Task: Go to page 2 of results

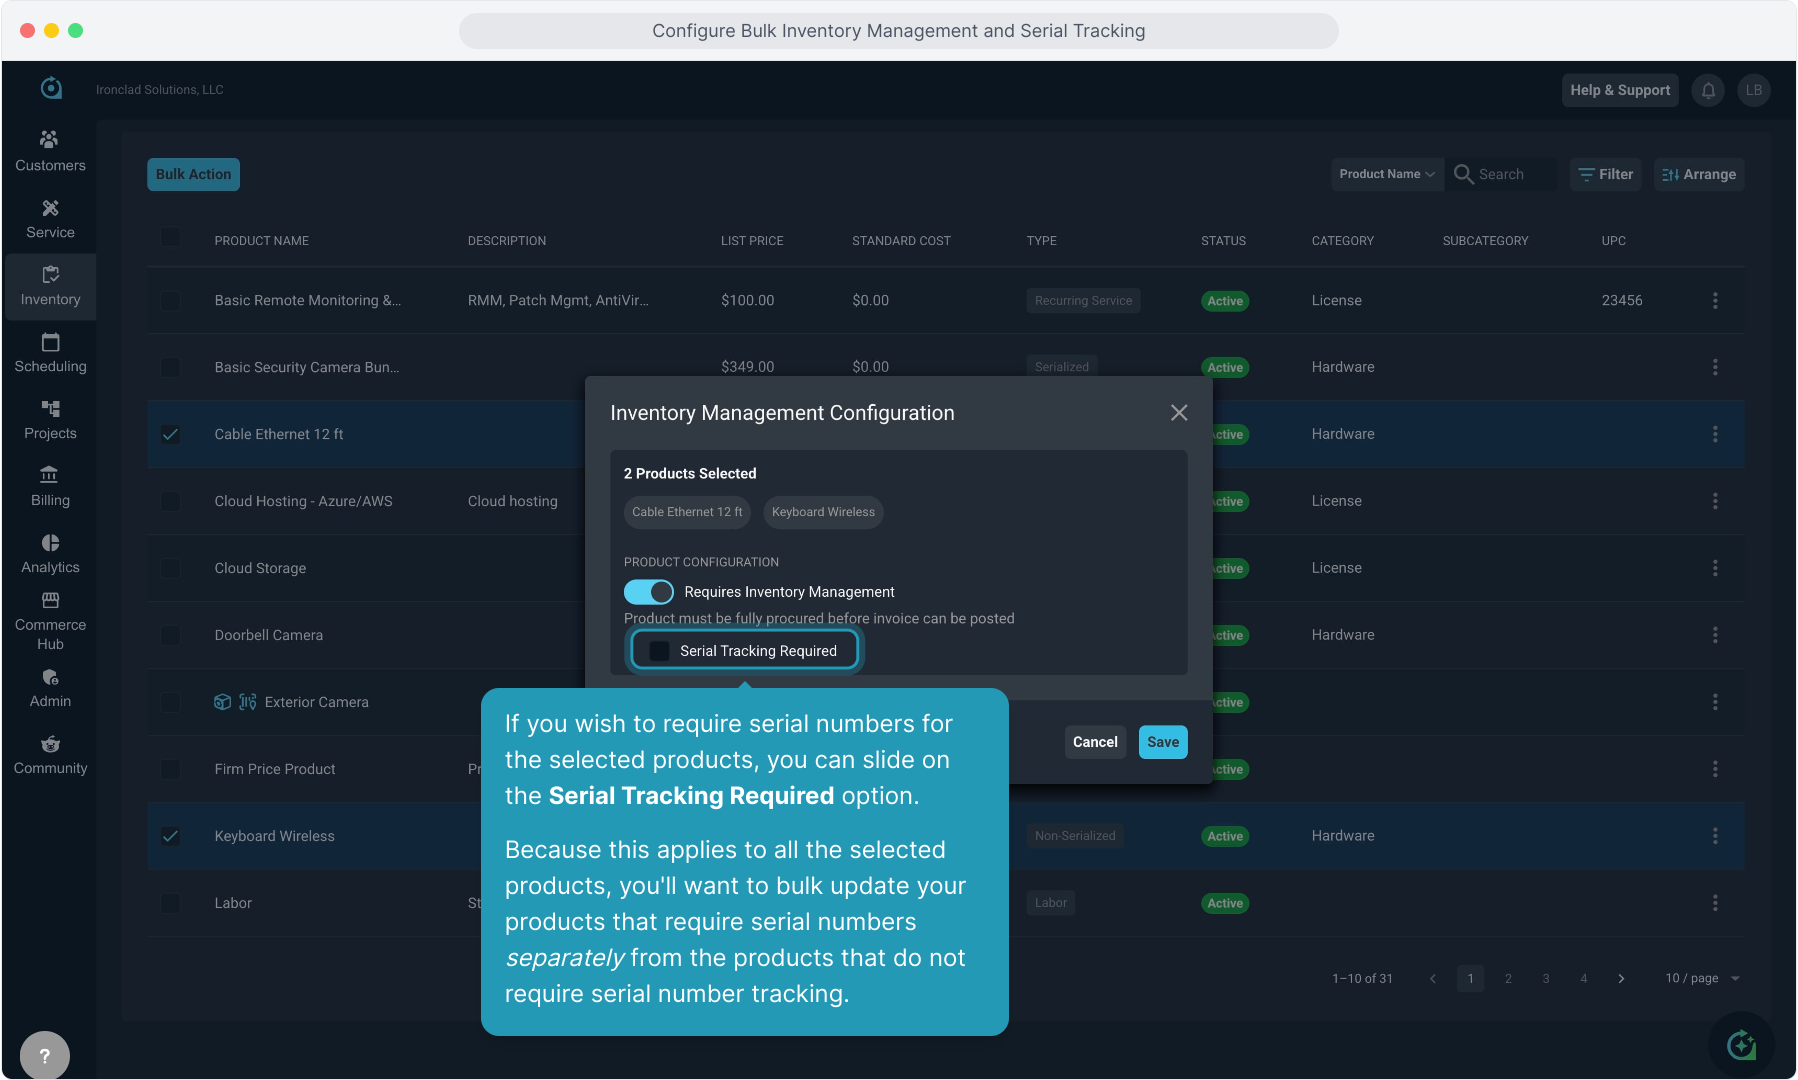Action: click(1508, 978)
